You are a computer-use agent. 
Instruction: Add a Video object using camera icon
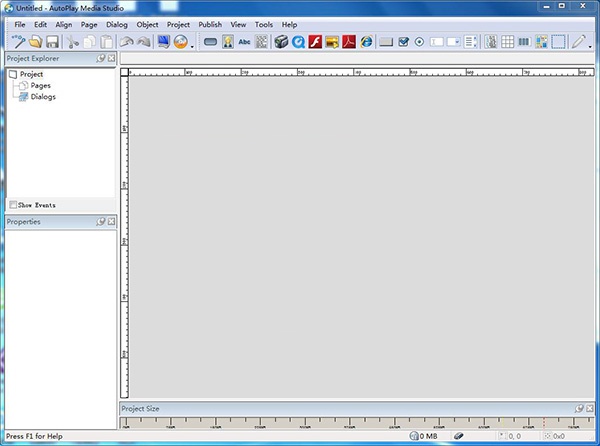281,42
